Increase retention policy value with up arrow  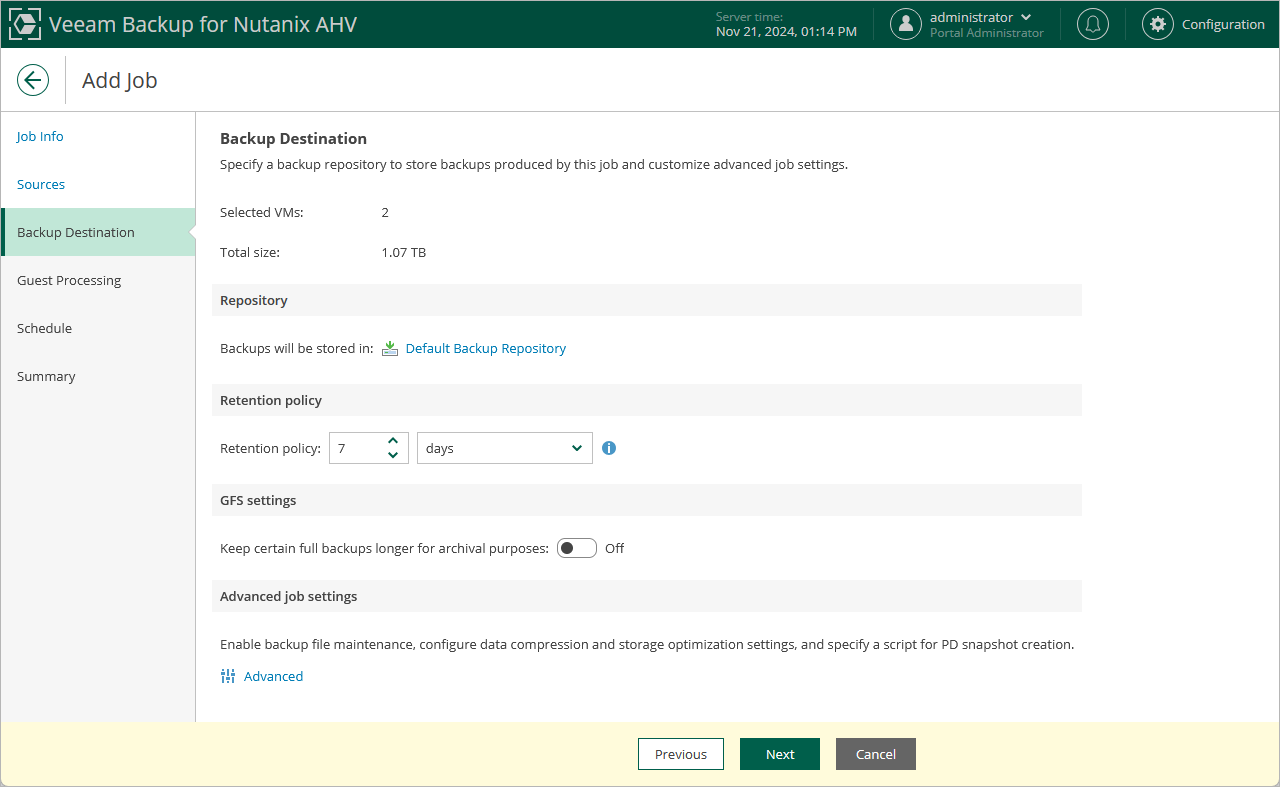(393, 441)
